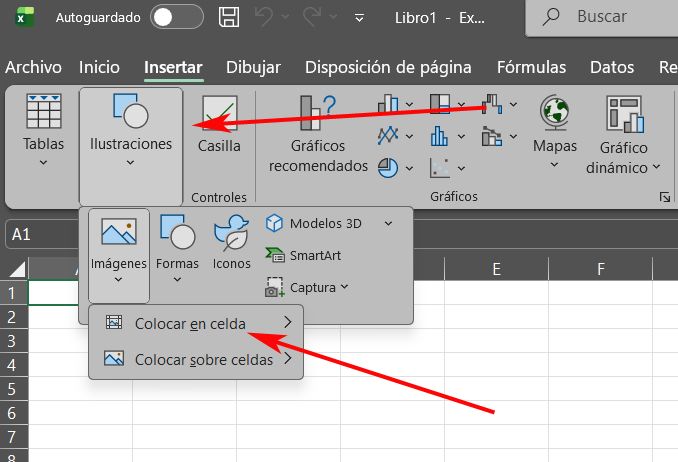Open the Datos tab

(612, 67)
